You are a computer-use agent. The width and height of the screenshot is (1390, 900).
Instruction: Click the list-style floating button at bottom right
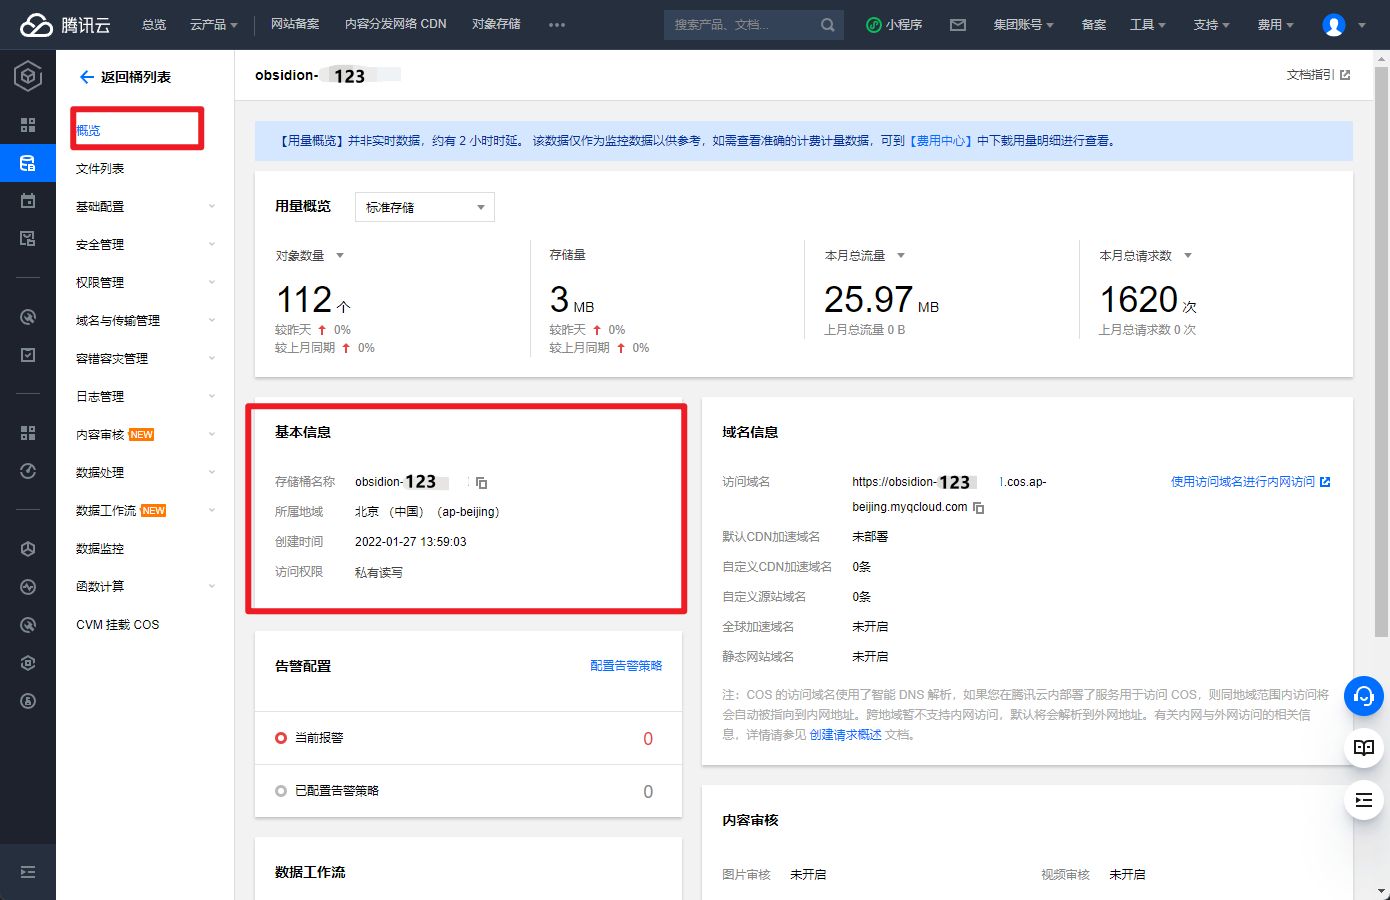pos(1364,800)
